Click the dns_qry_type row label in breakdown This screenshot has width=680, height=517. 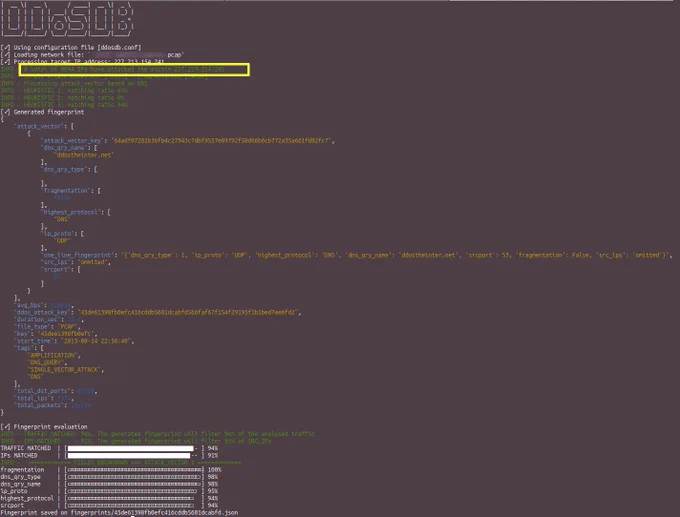click(21, 477)
